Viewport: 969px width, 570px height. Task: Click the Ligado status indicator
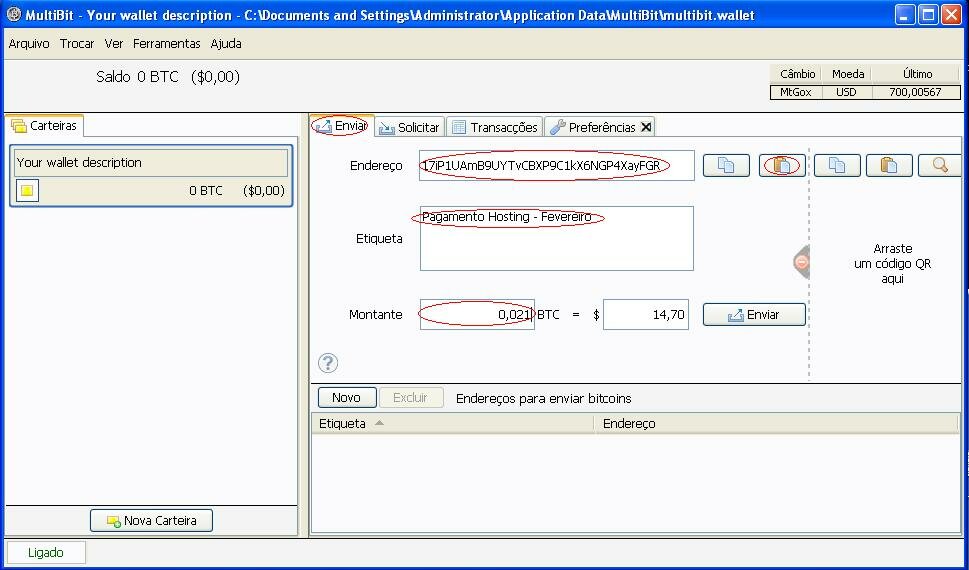(46, 553)
